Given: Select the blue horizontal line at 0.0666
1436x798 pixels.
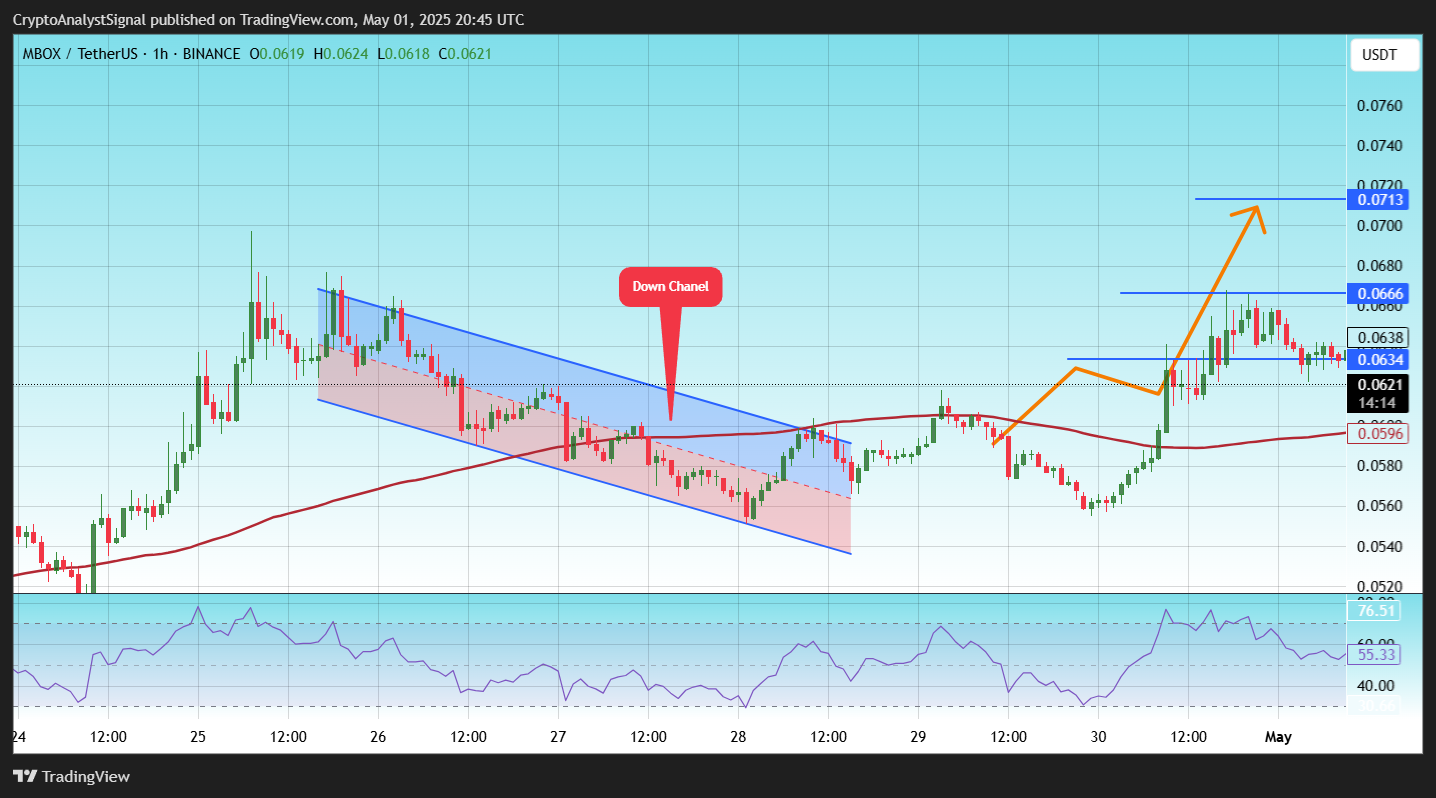Looking at the screenshot, I should [x=1231, y=292].
